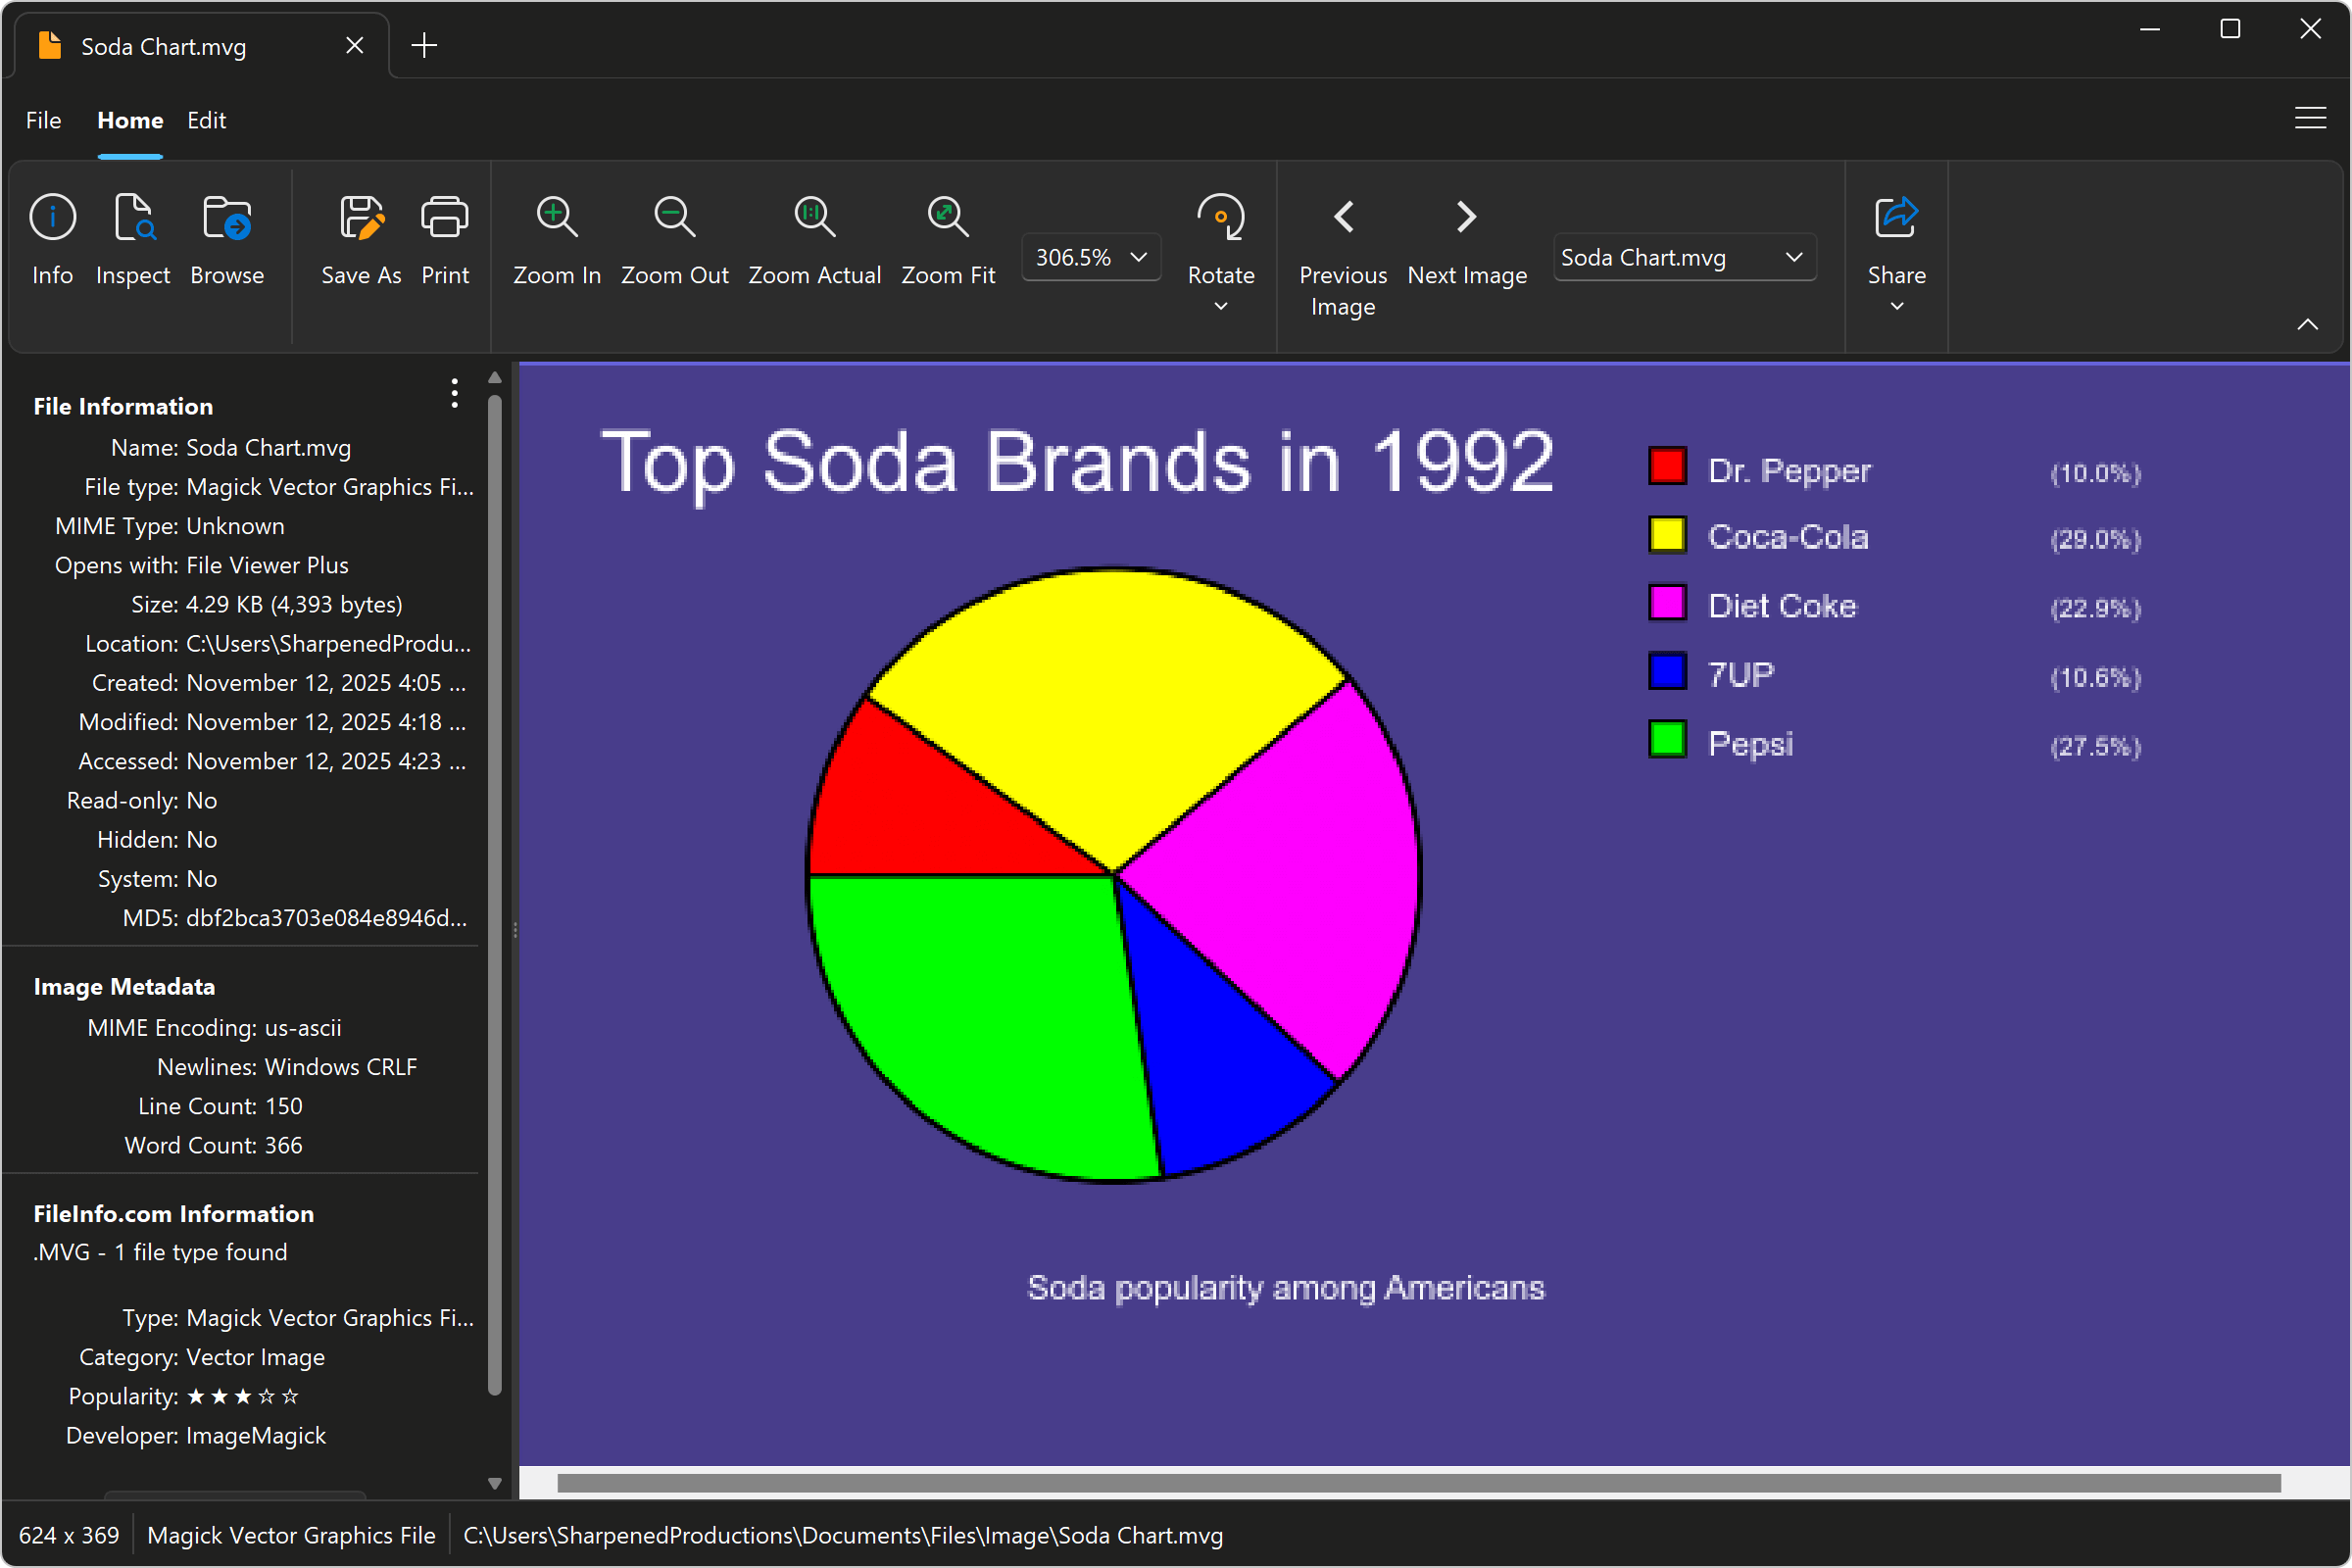Image resolution: width=2352 pixels, height=1568 pixels.
Task: Open the File menu
Action: click(44, 120)
